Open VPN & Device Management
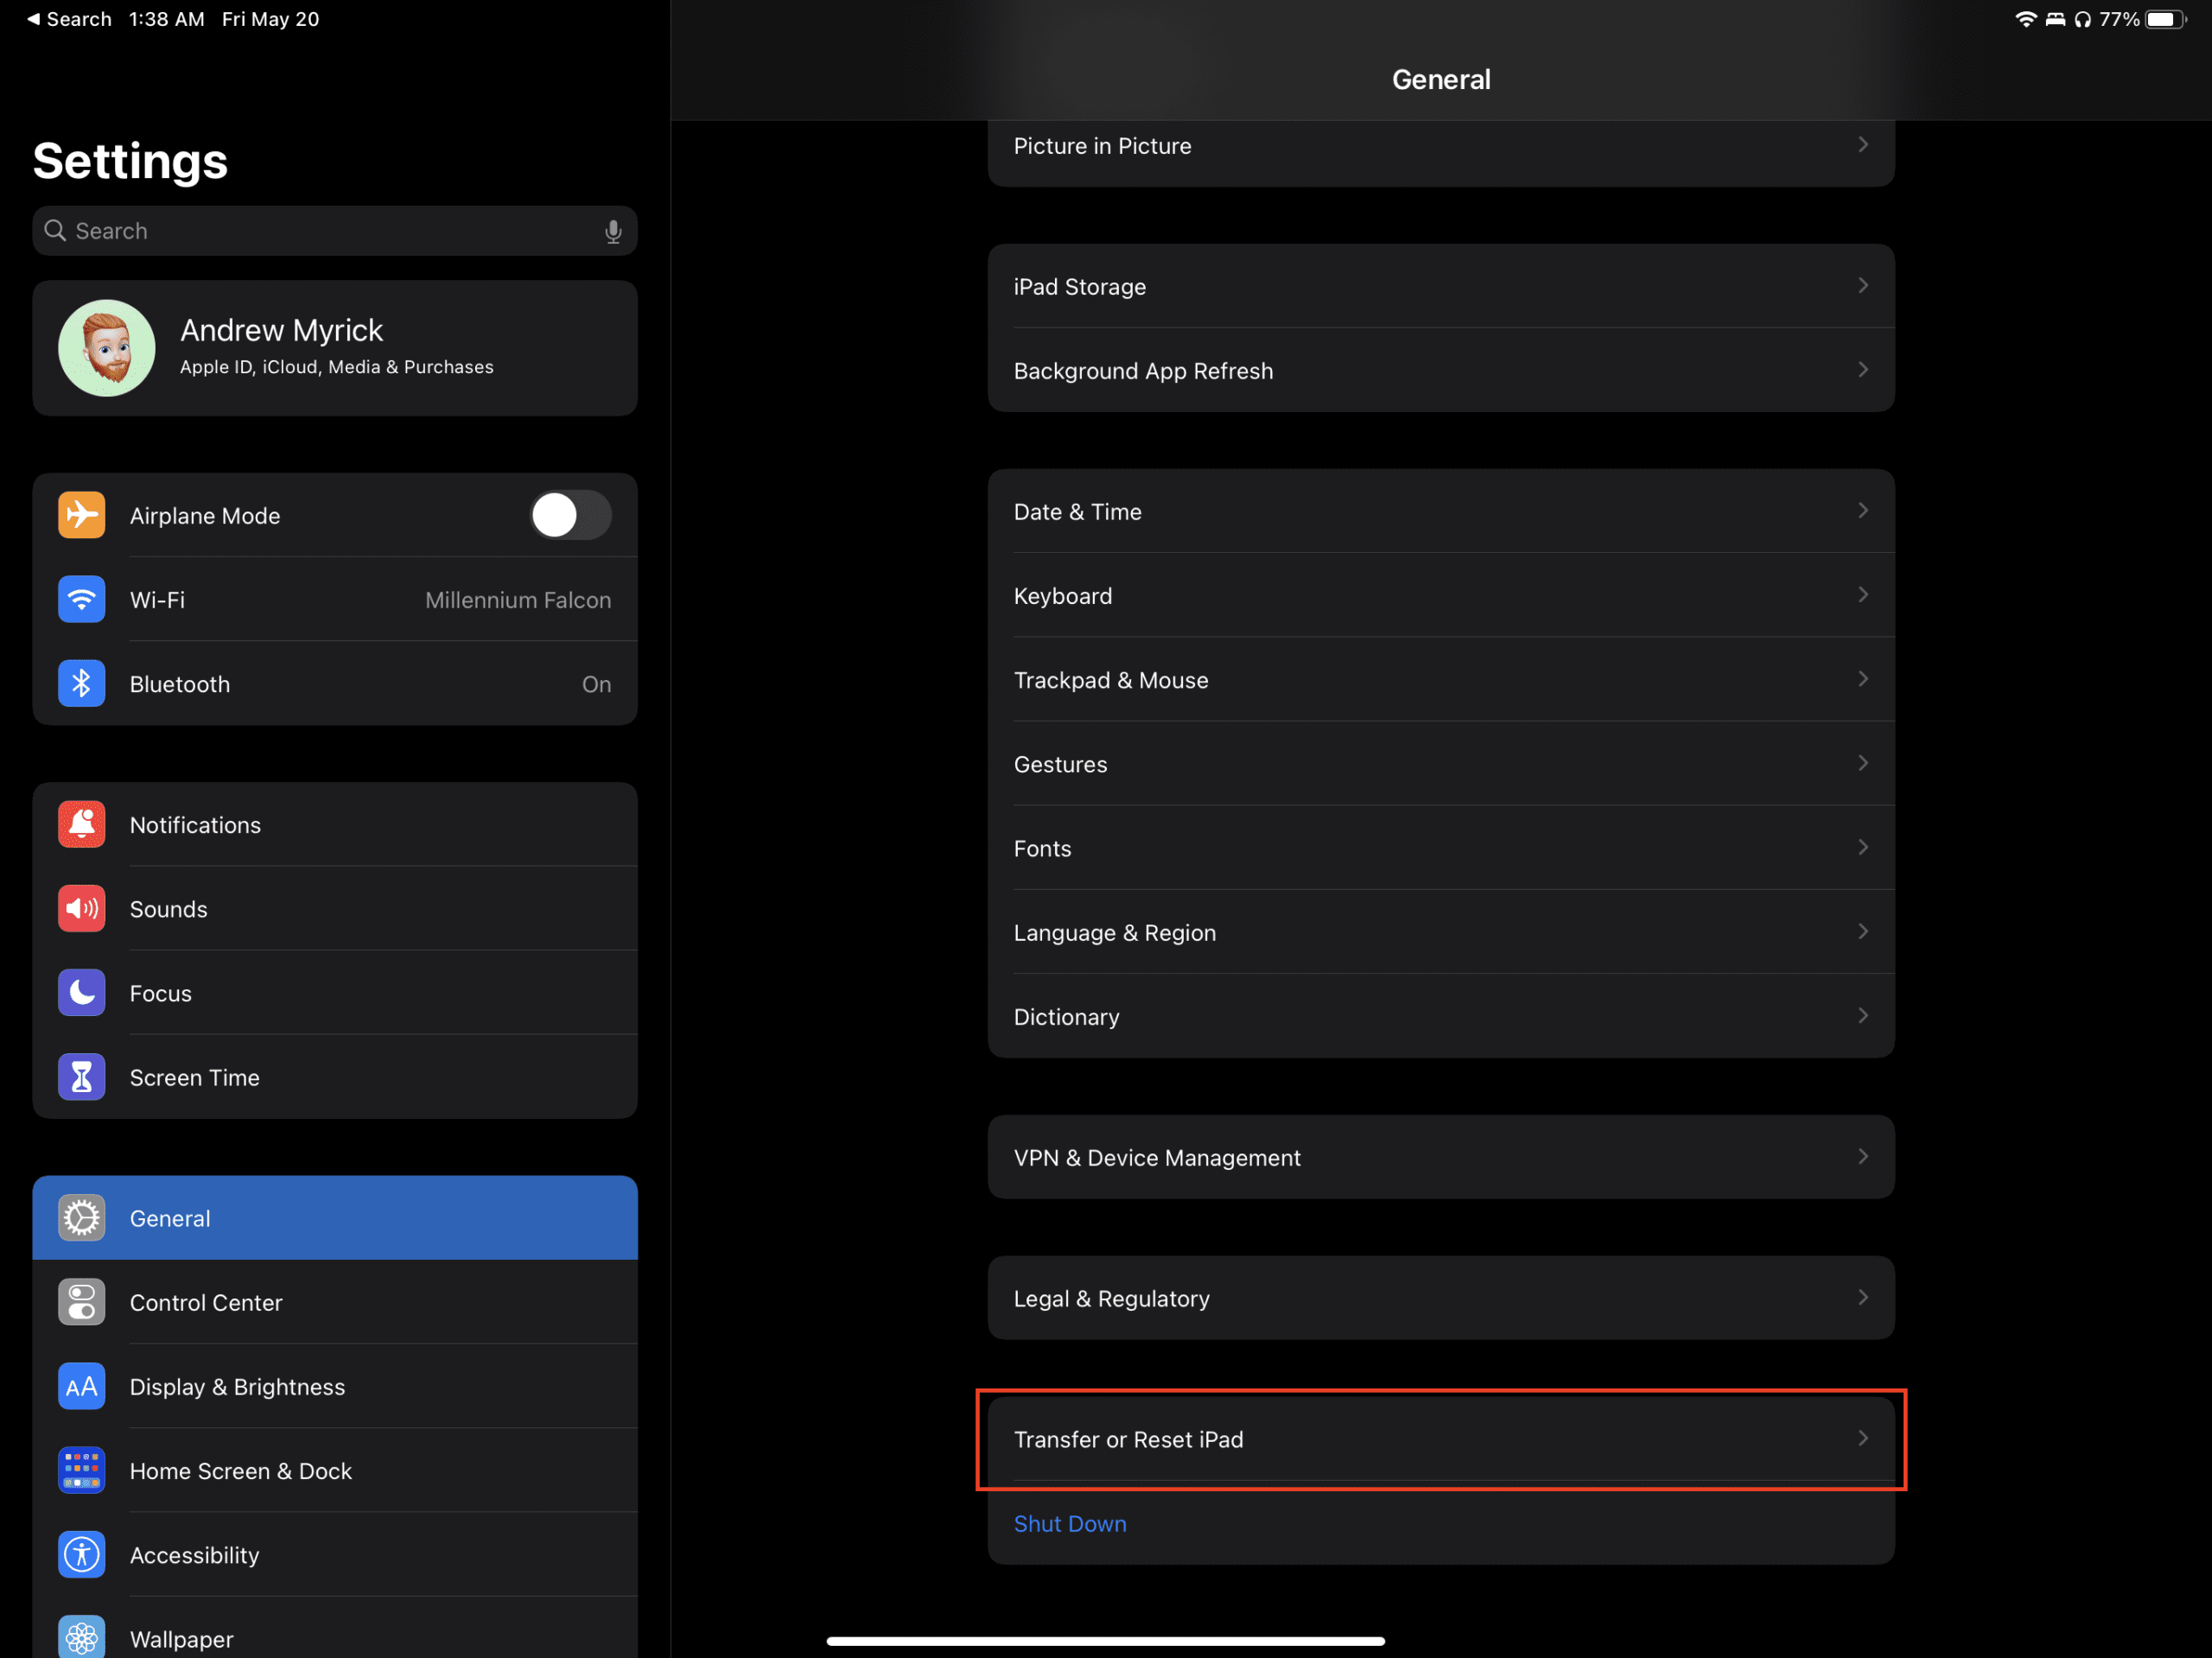The height and width of the screenshot is (1658, 2212). click(x=1441, y=1157)
